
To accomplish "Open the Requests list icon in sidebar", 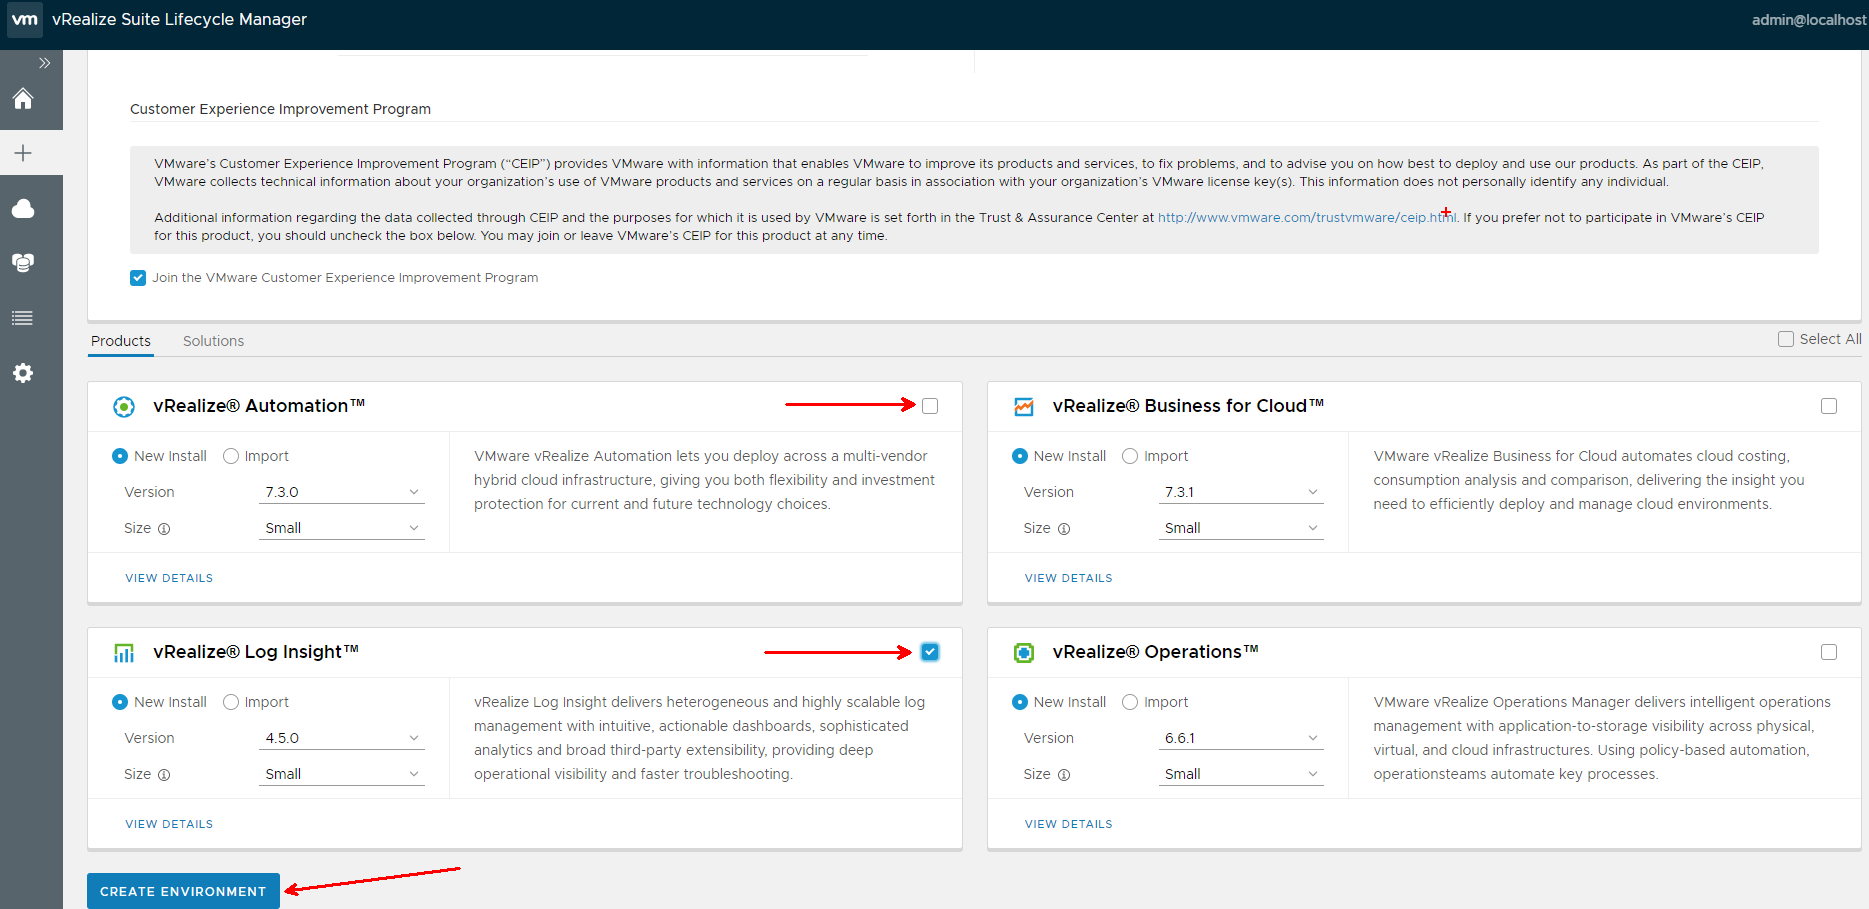I will pos(23,318).
